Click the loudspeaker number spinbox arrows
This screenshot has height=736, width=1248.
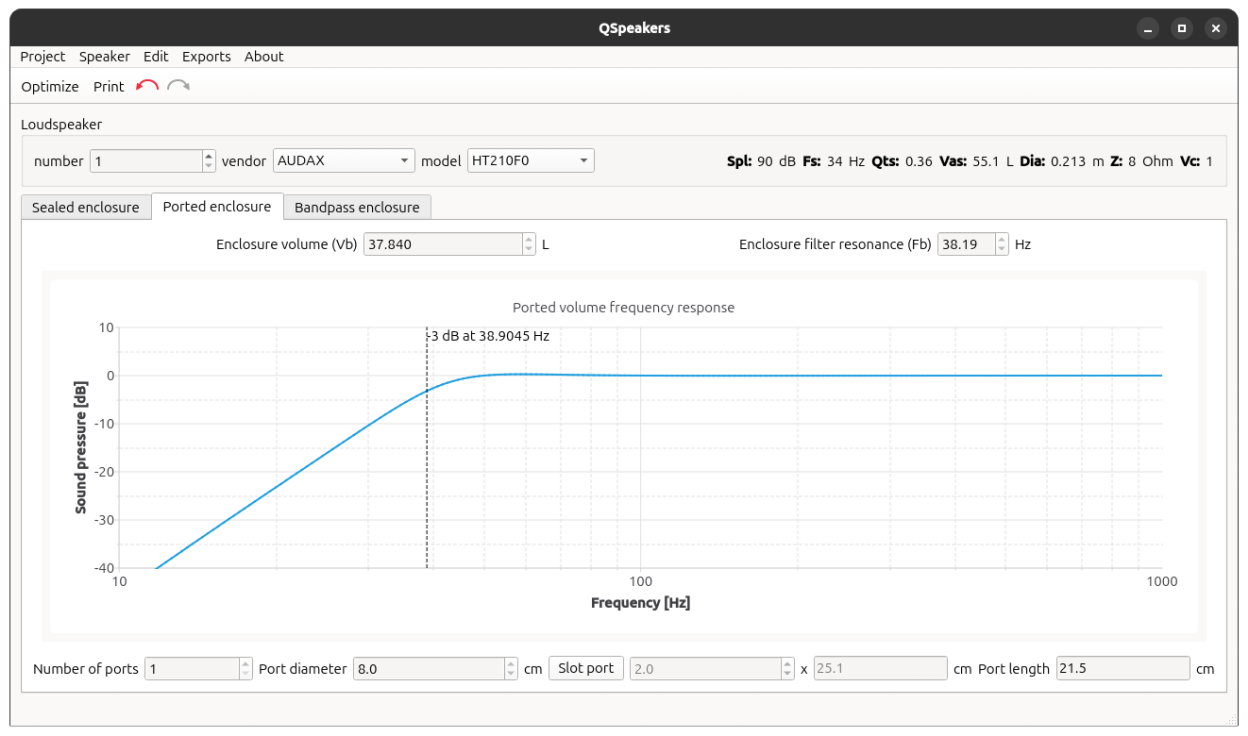[x=208, y=161]
